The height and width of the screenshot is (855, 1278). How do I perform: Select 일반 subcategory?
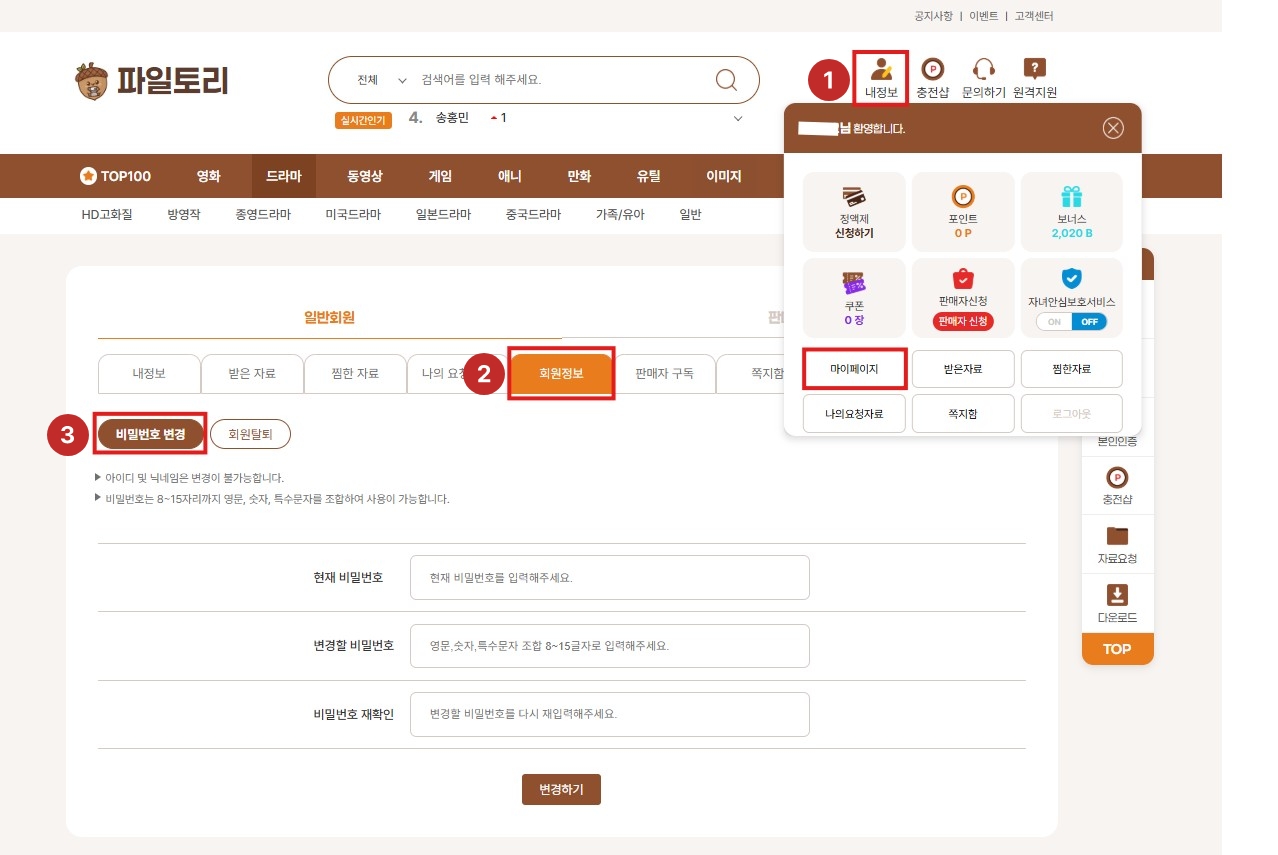[x=691, y=214]
